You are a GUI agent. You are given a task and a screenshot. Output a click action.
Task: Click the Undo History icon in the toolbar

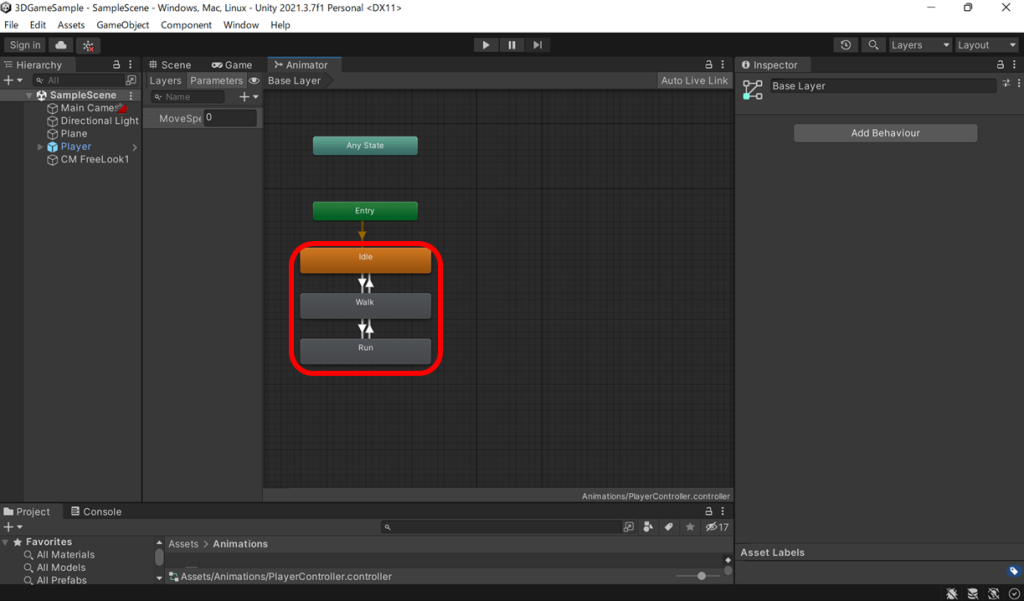845,44
